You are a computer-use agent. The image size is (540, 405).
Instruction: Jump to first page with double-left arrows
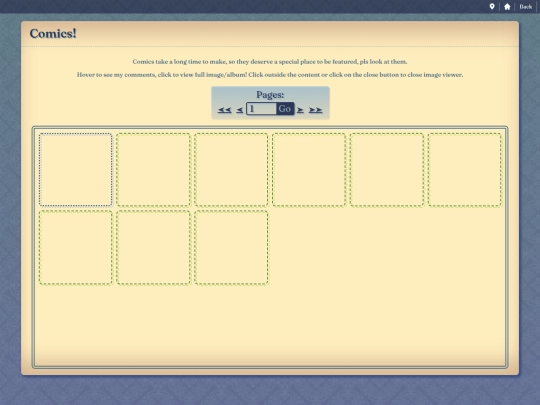[x=225, y=110]
